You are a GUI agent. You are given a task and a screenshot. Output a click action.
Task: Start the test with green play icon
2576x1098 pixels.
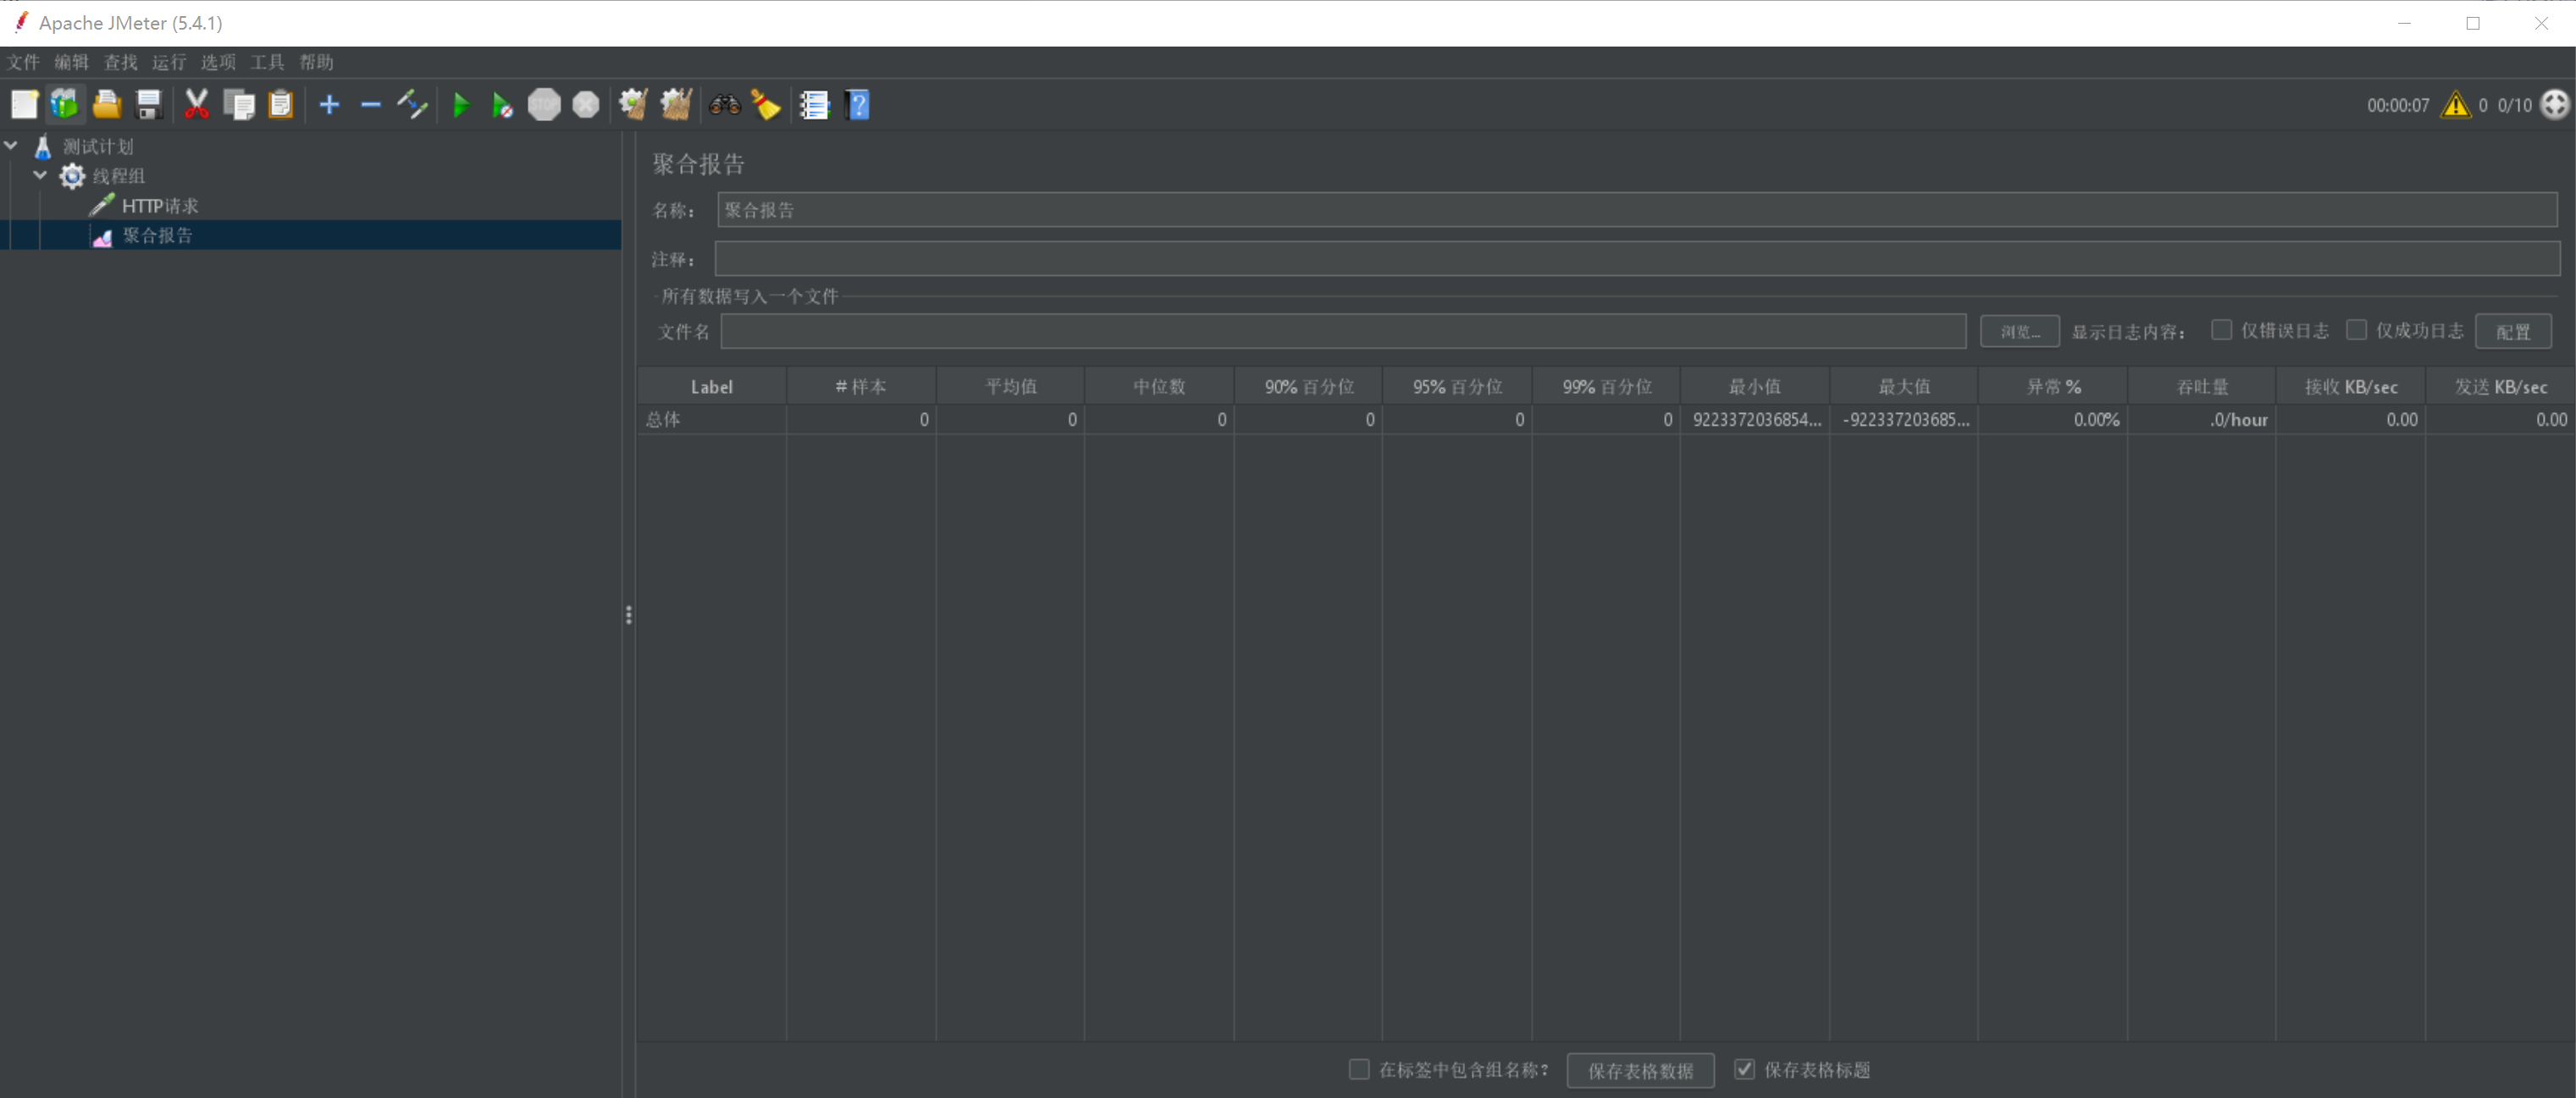coord(461,104)
